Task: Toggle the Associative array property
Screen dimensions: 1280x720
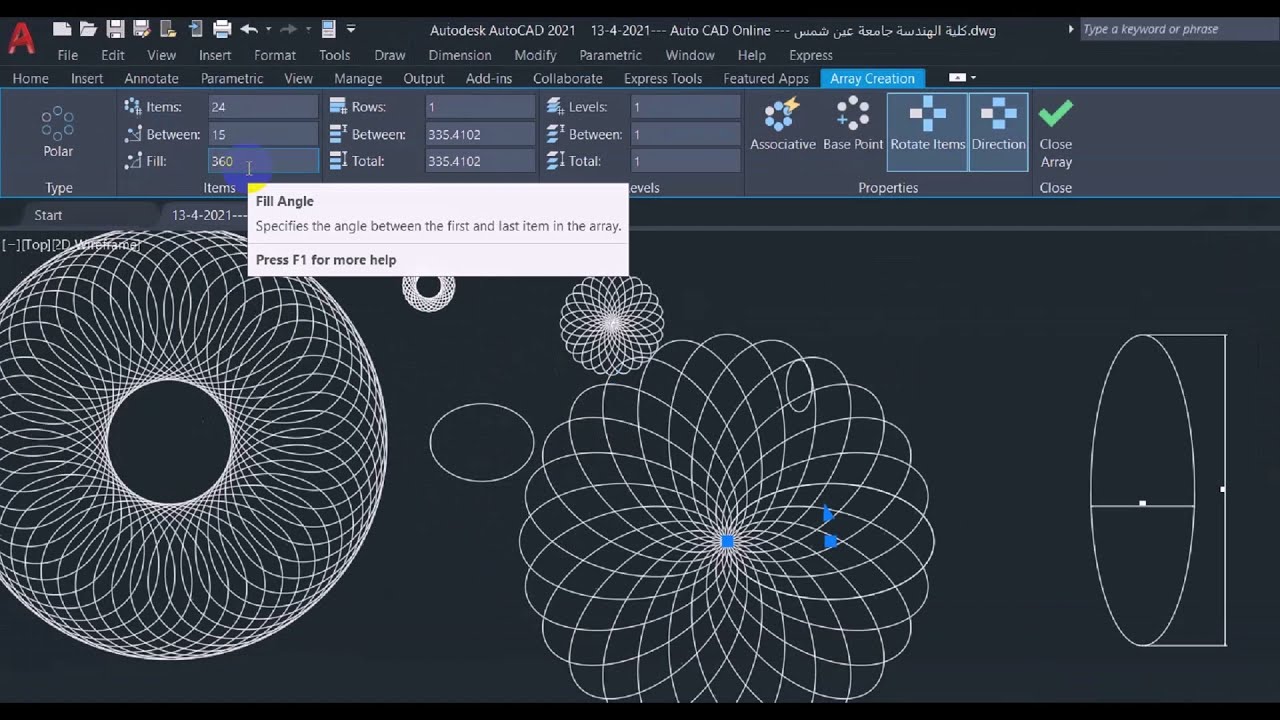Action: 783,124
